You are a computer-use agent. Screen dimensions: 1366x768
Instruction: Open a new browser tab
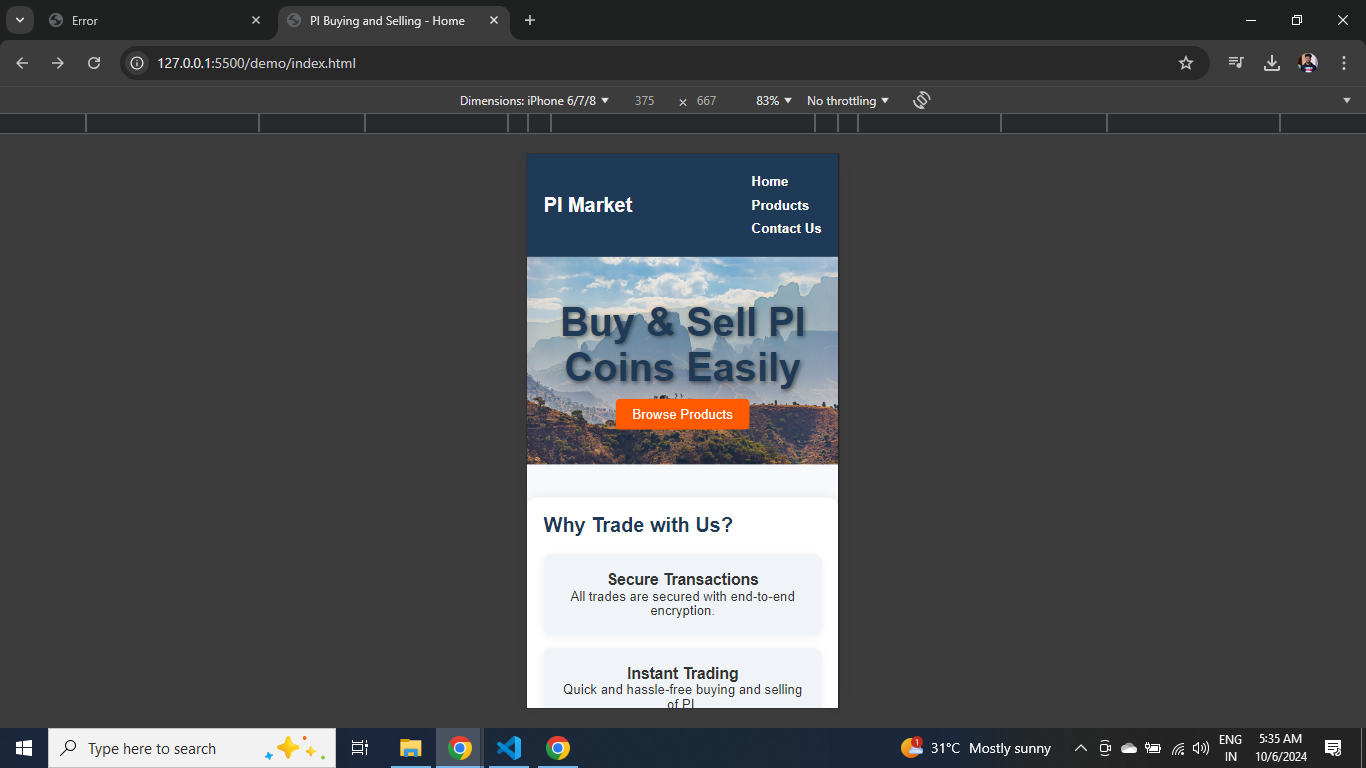530,20
